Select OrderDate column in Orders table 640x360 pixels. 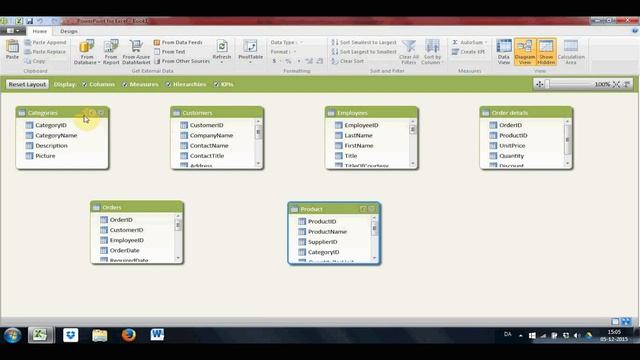click(x=124, y=251)
